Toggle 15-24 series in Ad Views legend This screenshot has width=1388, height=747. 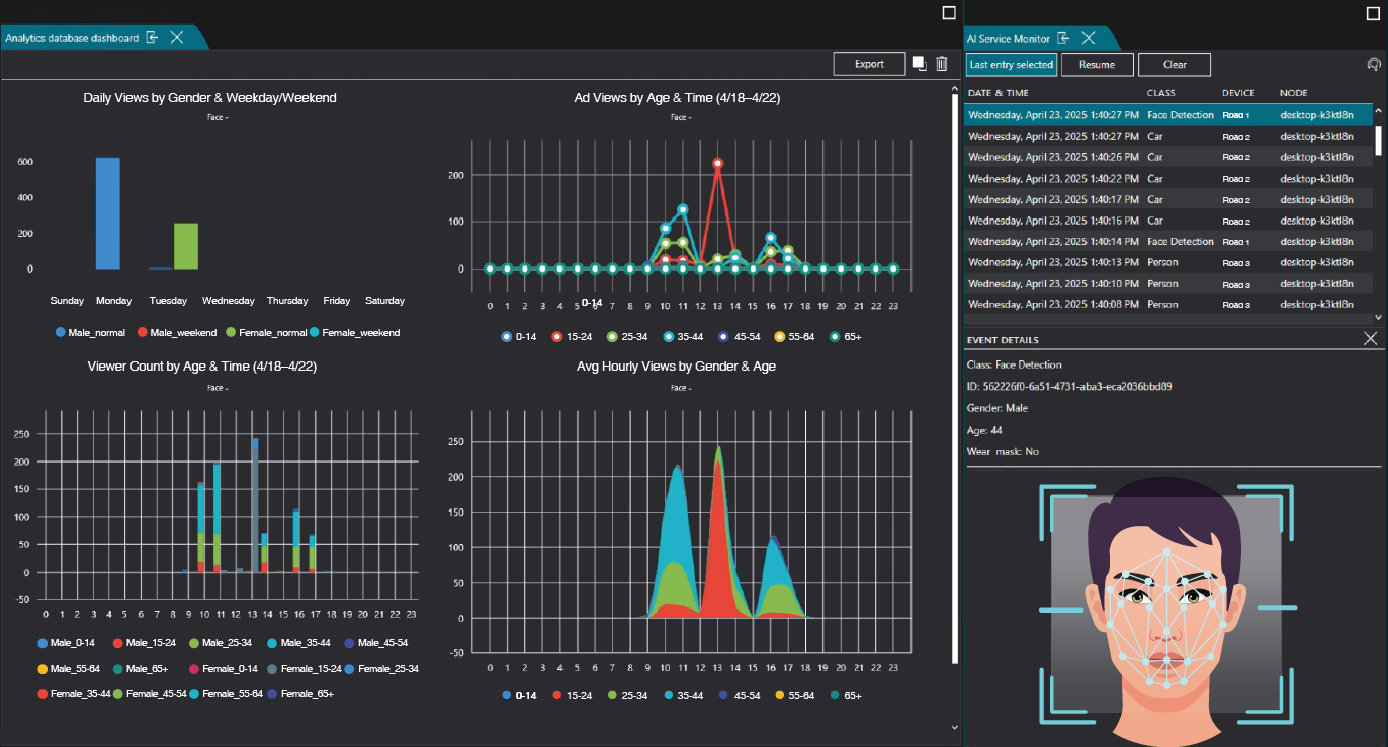[572, 337]
